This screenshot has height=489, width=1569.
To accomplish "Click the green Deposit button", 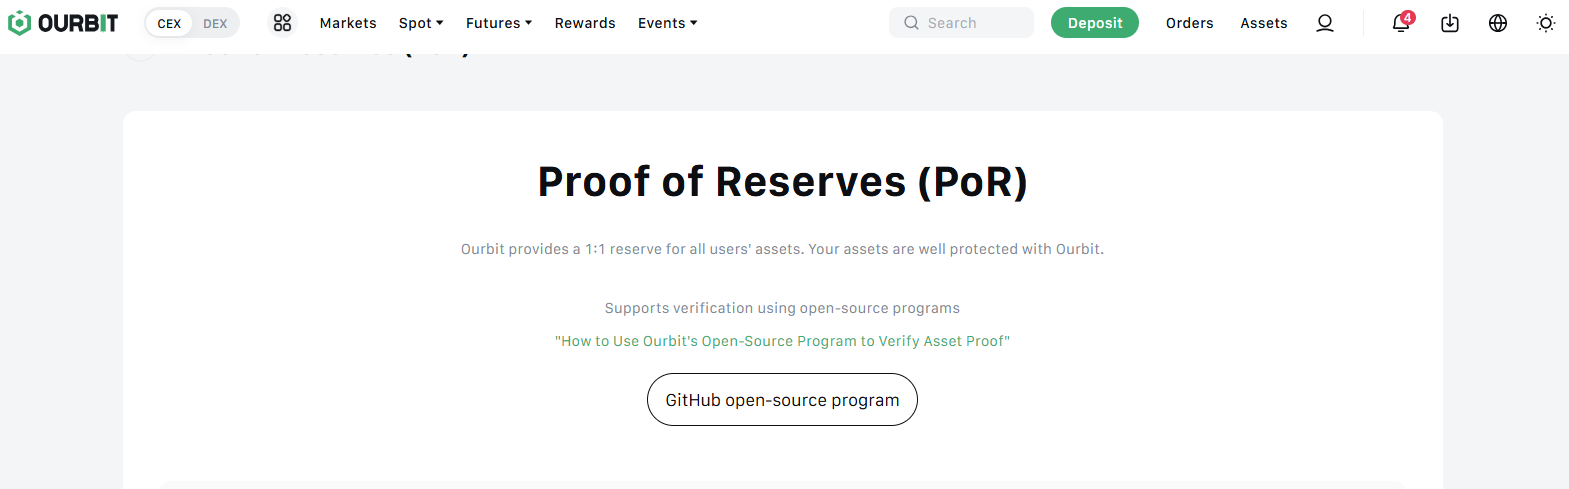I will click(1095, 23).
